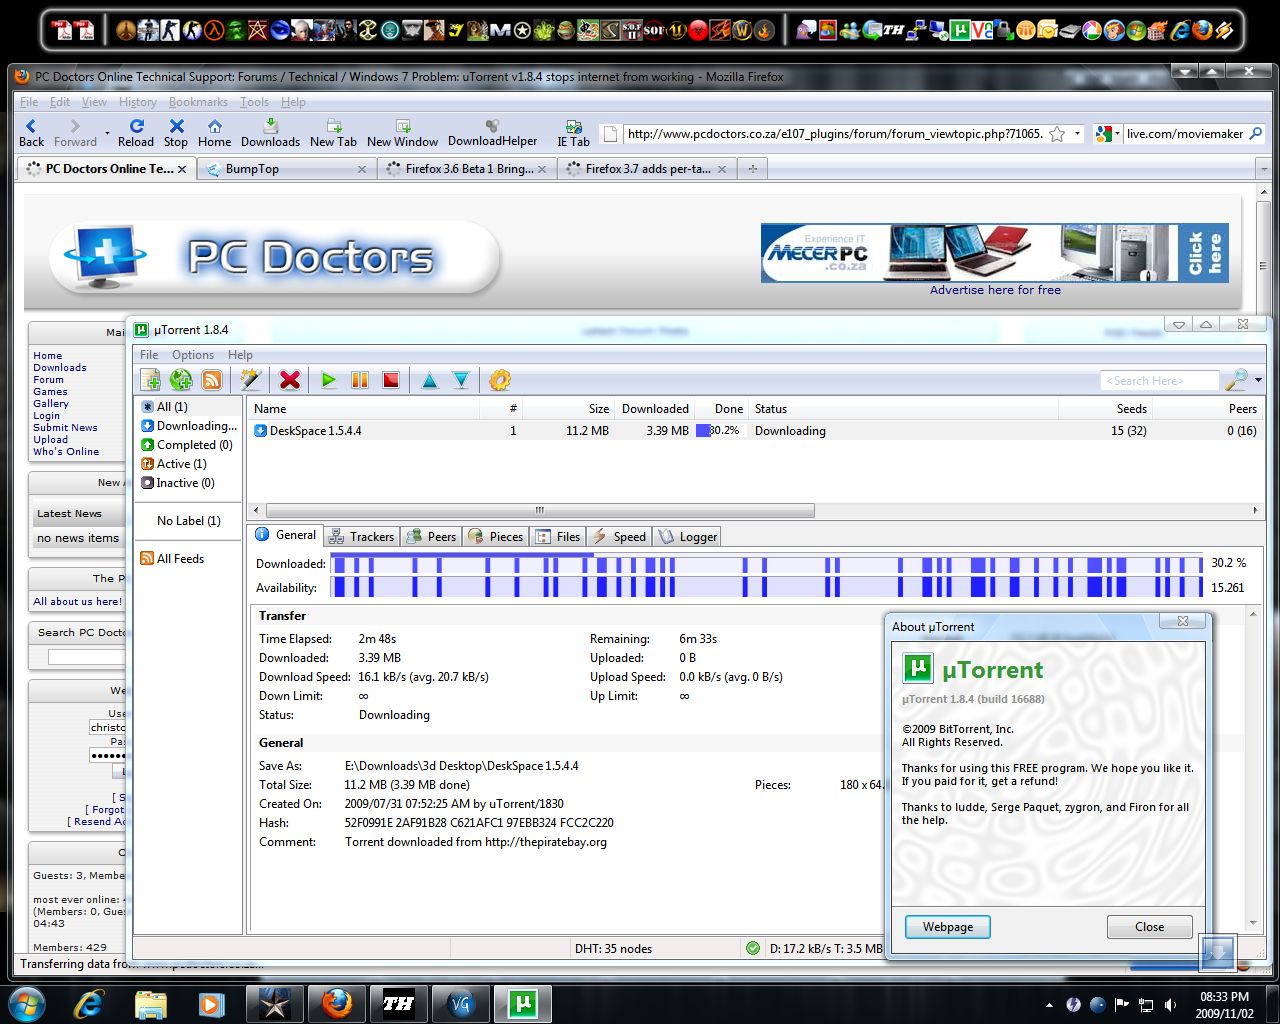Click the Webpage button in About dialog
Screen dimensions: 1280x1024
pyautogui.click(x=947, y=927)
